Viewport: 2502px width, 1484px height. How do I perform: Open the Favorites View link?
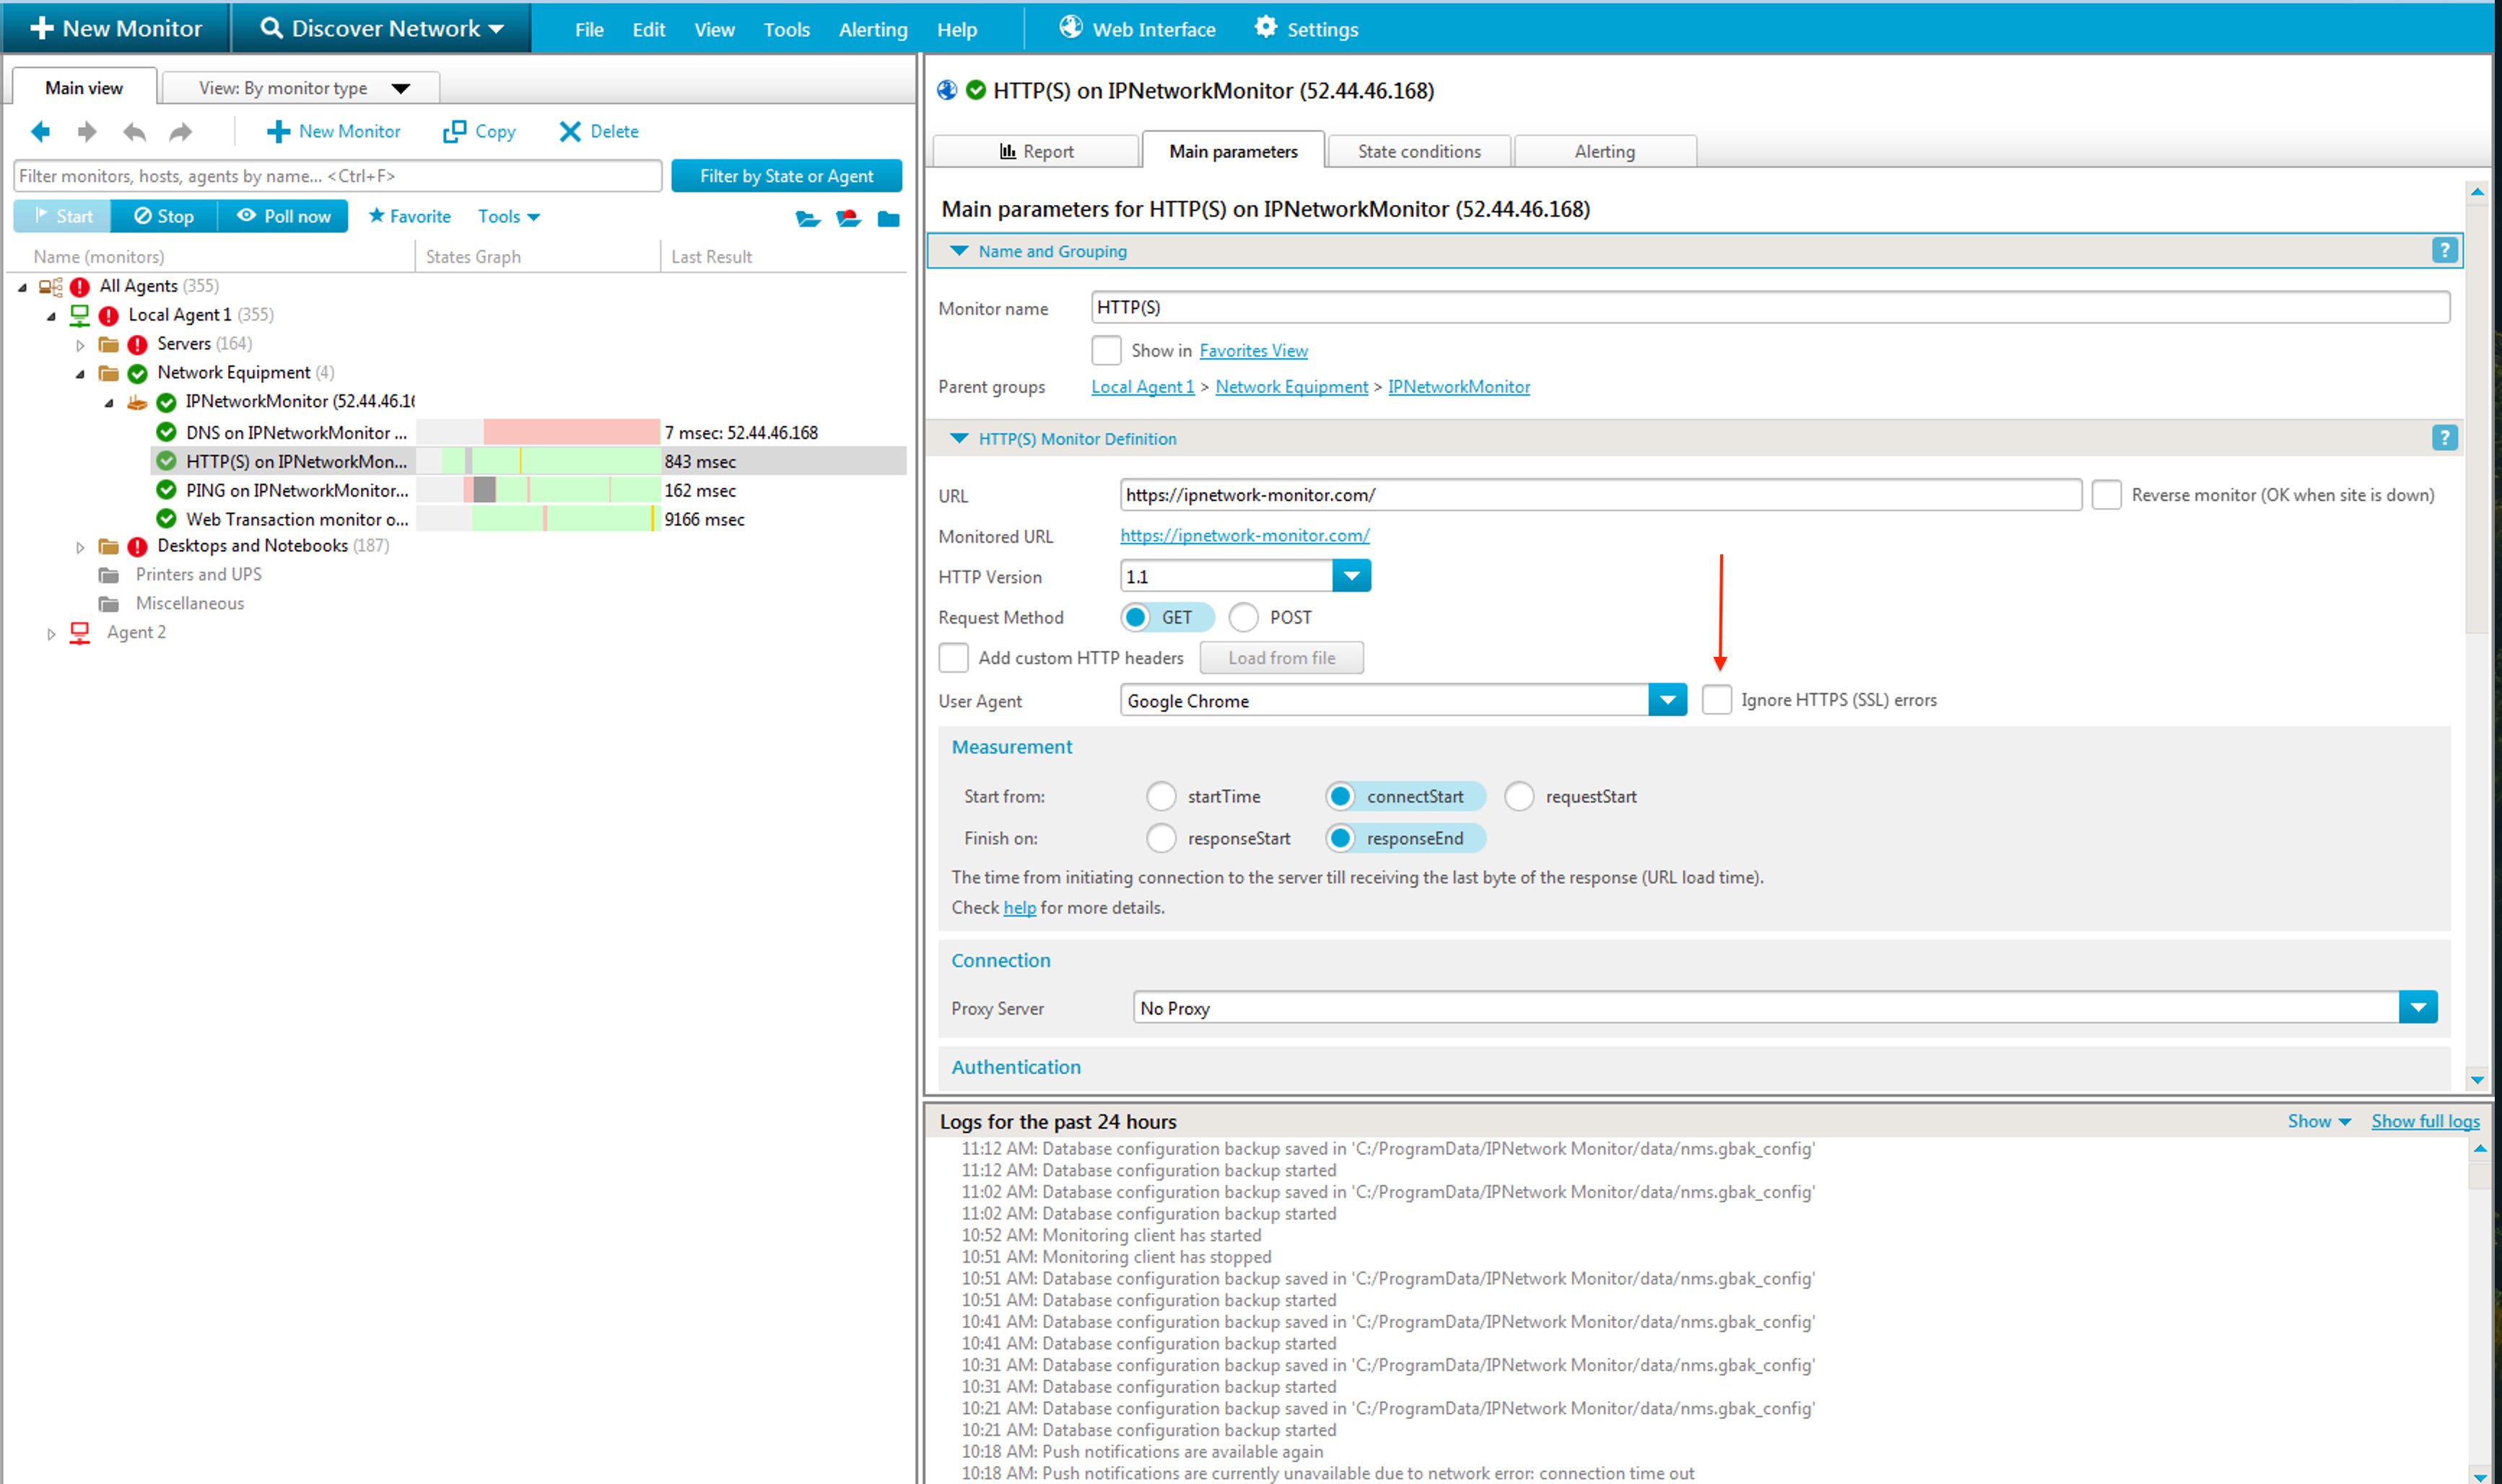[x=1253, y=351]
